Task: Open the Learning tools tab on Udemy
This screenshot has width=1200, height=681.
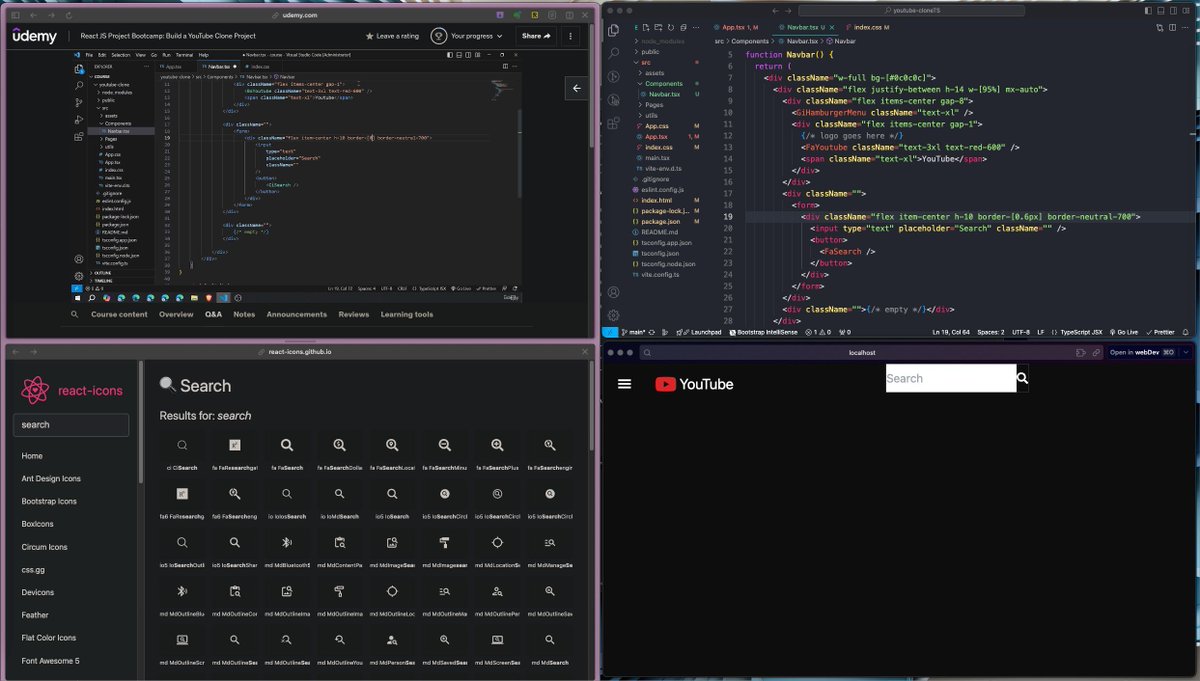Action: [407, 314]
